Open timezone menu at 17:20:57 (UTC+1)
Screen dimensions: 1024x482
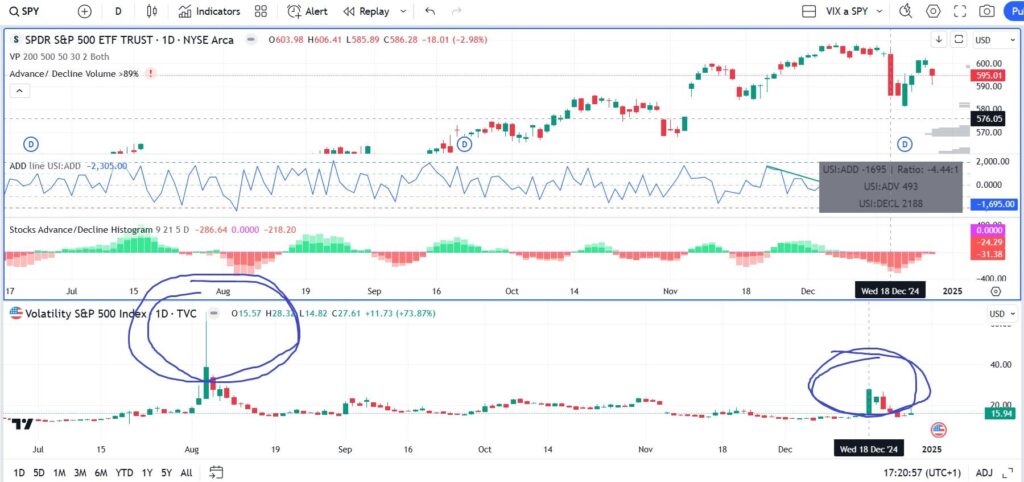[x=921, y=472]
